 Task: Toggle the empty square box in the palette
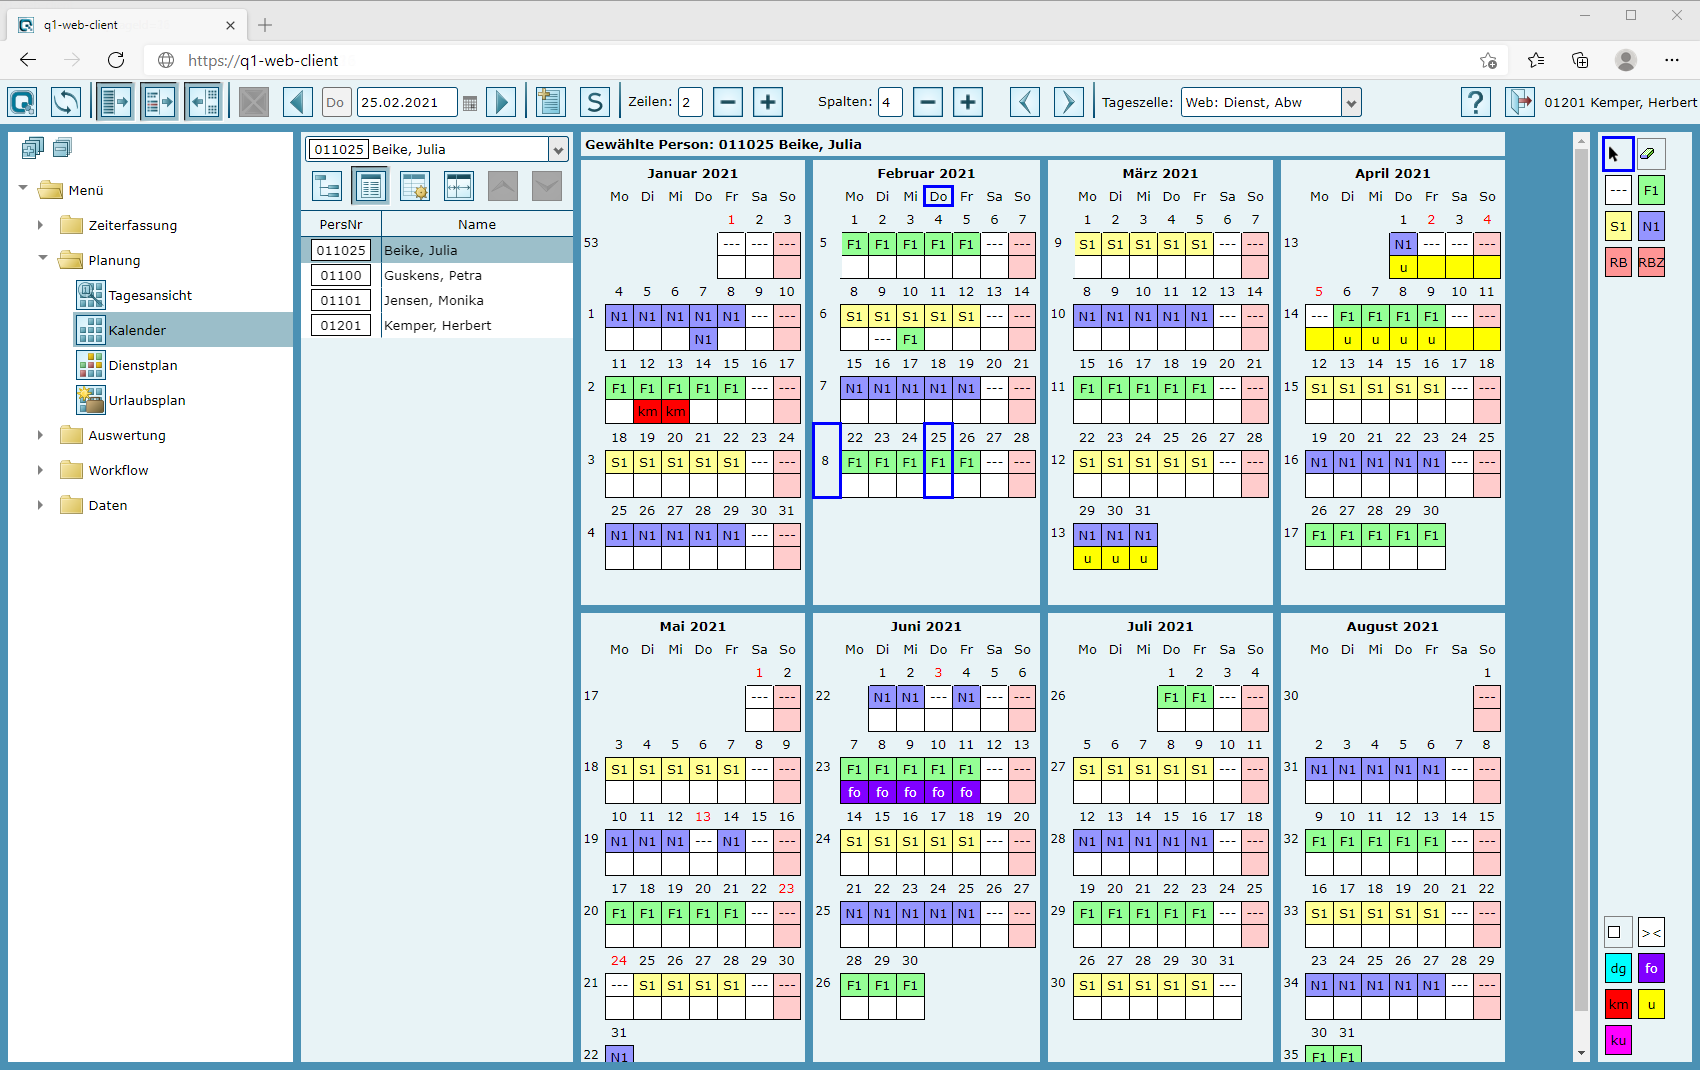point(1616,932)
